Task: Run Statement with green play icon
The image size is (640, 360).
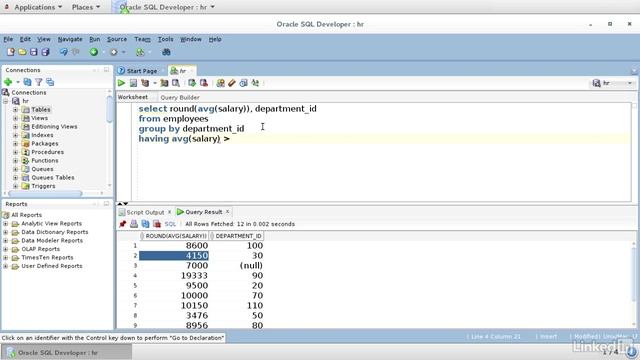Action: [x=121, y=83]
